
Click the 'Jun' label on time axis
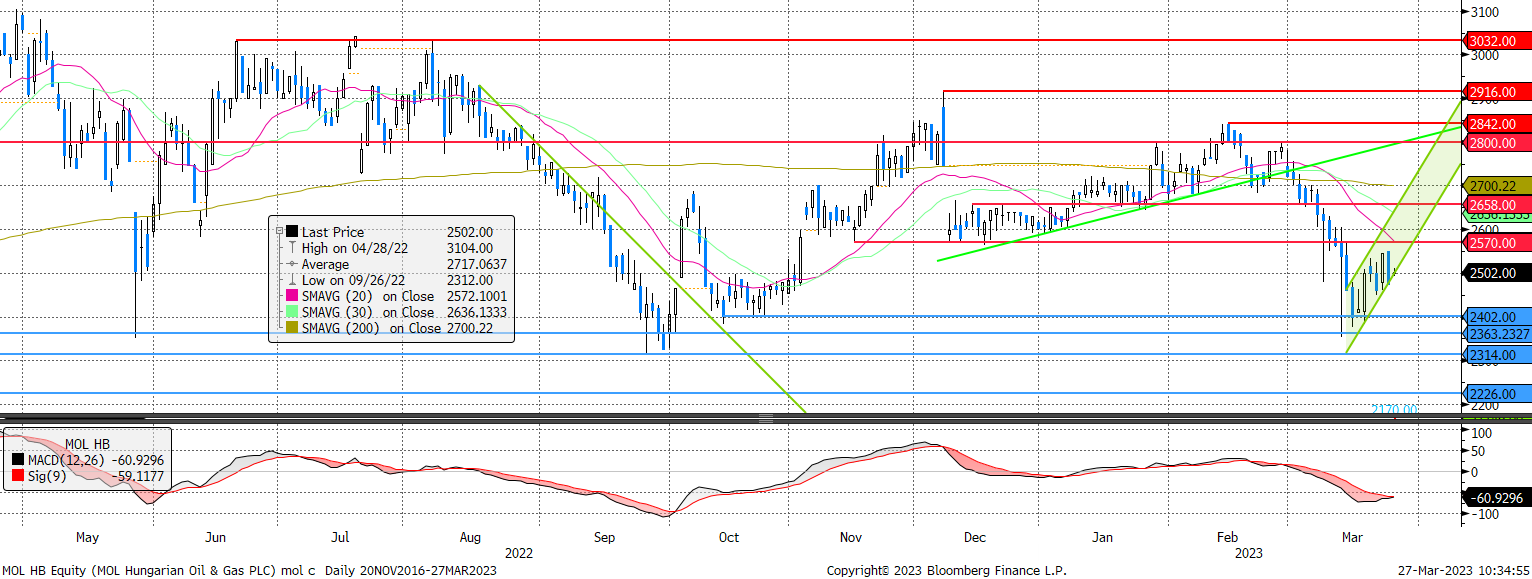pos(217,537)
